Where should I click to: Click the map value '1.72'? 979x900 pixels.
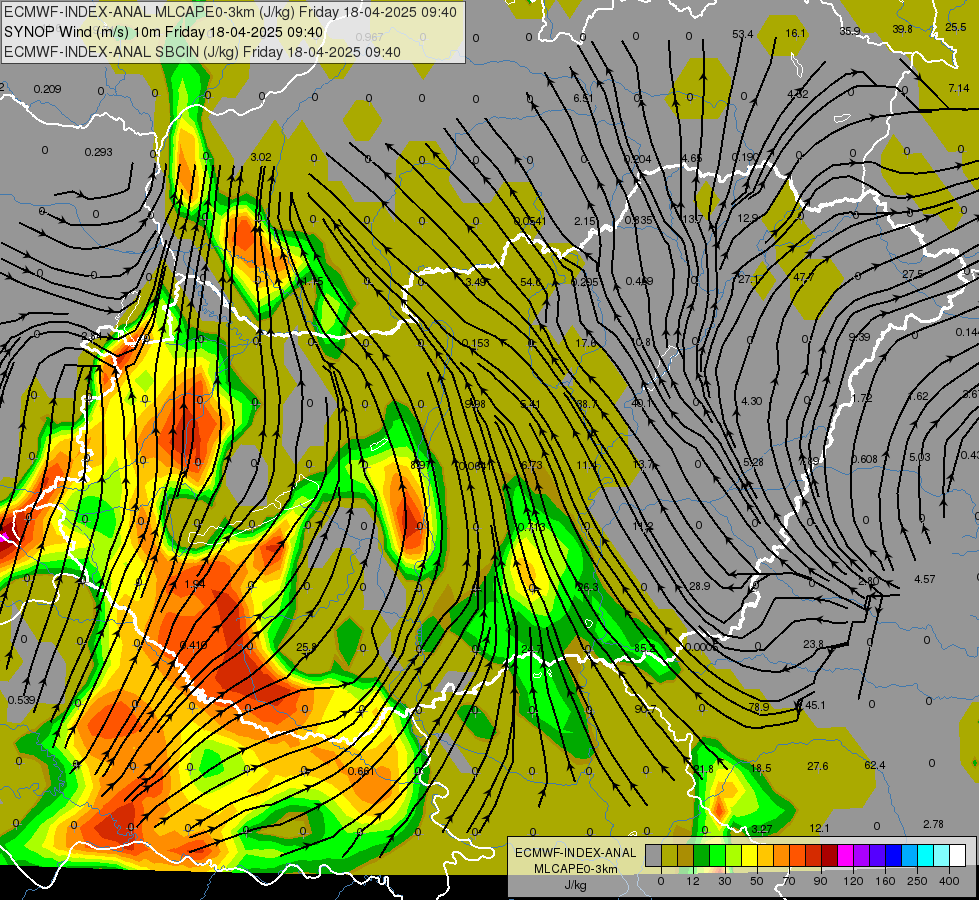(862, 398)
